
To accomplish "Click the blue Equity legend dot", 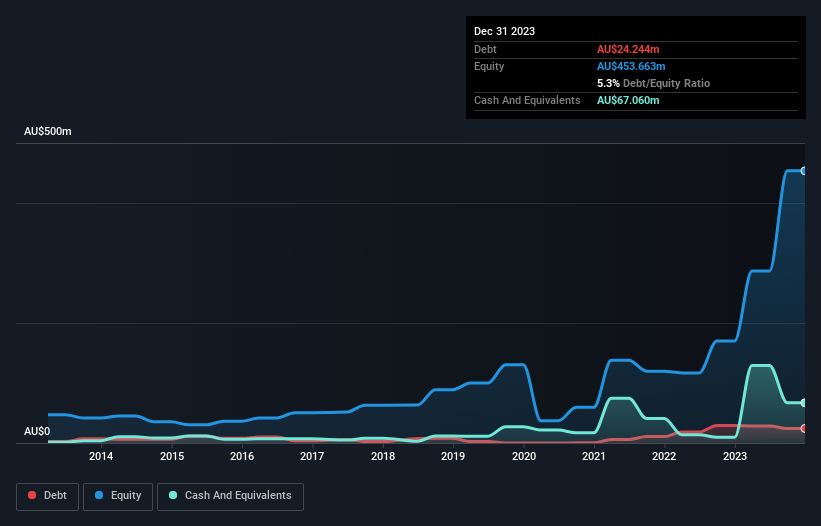I will click(x=98, y=495).
